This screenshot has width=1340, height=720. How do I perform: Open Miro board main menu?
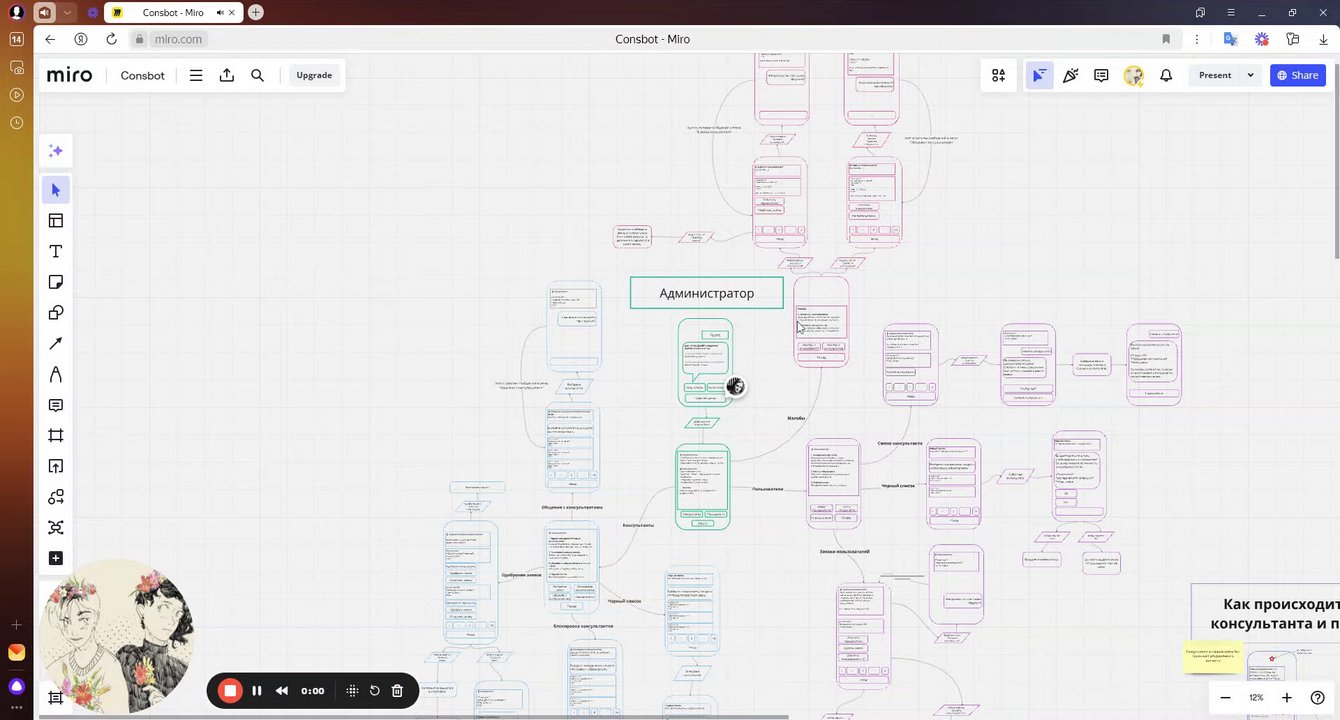coord(196,75)
